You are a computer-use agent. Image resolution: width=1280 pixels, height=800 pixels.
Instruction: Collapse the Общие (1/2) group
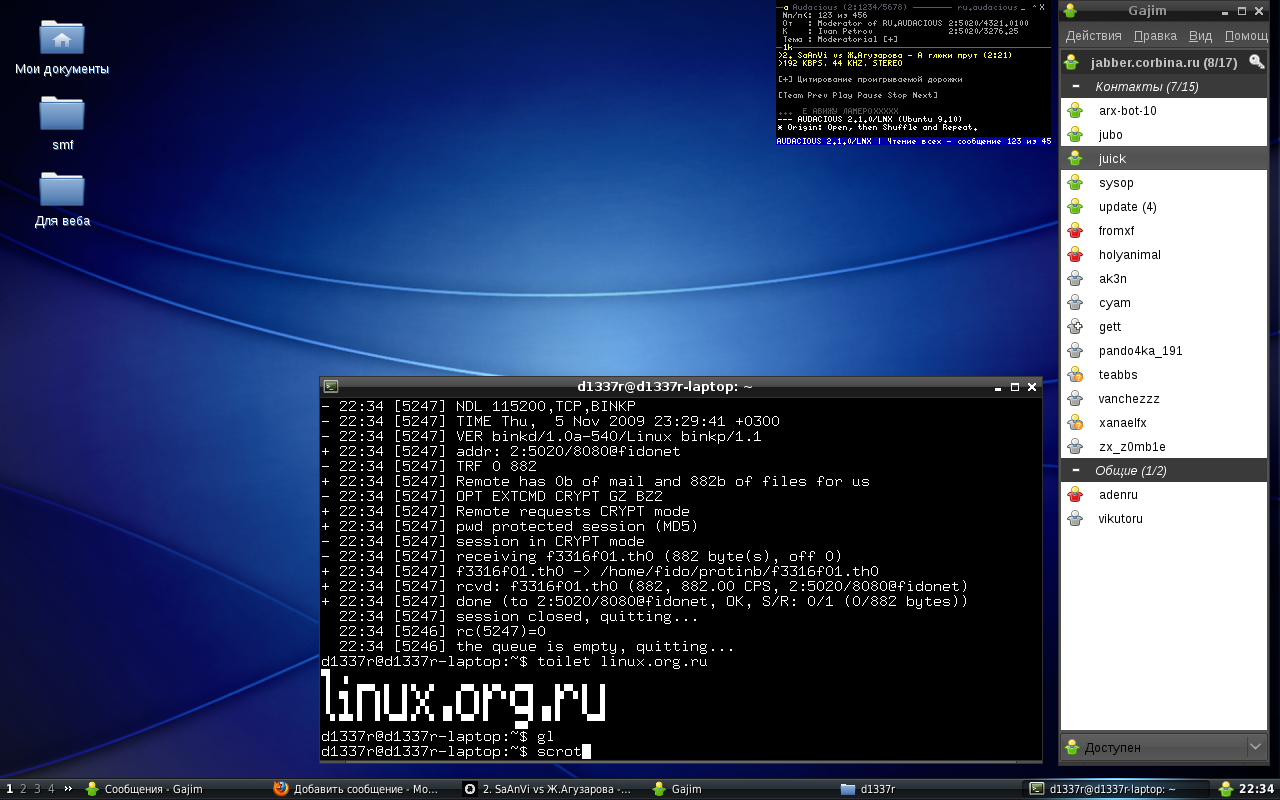[1076, 471]
